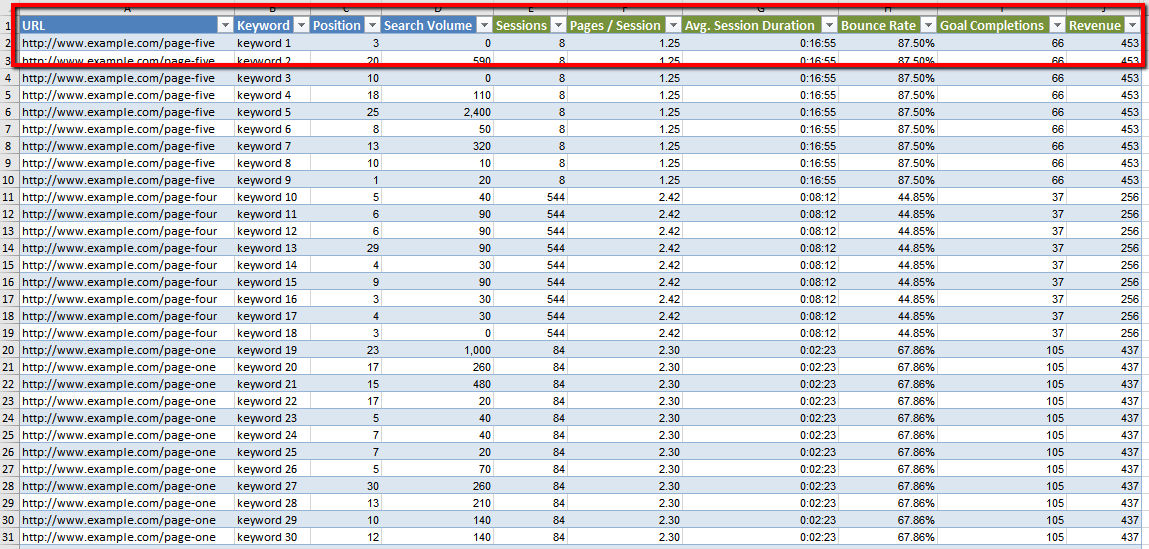1149x549 pixels.
Task: Select the Keyword header cell
Action: click(x=272, y=26)
